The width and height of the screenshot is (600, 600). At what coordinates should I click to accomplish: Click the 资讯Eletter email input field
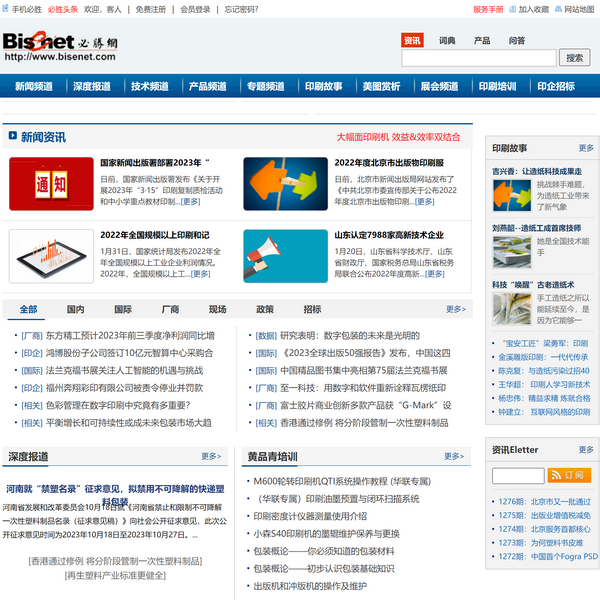(516, 475)
